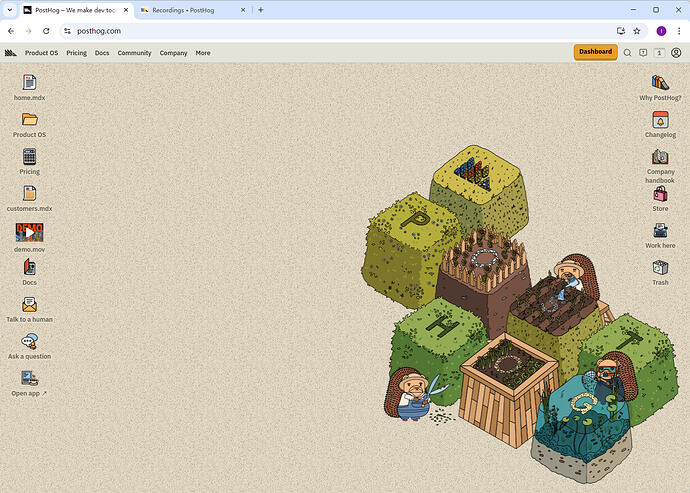Image resolution: width=690 pixels, height=493 pixels.
Task: Open the Changelog desktop icon
Action: click(660, 120)
